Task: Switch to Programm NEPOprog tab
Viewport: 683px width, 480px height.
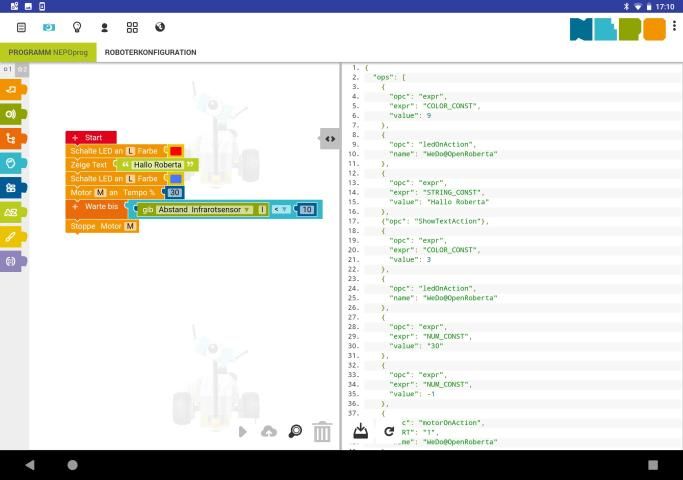Action: pos(48,52)
